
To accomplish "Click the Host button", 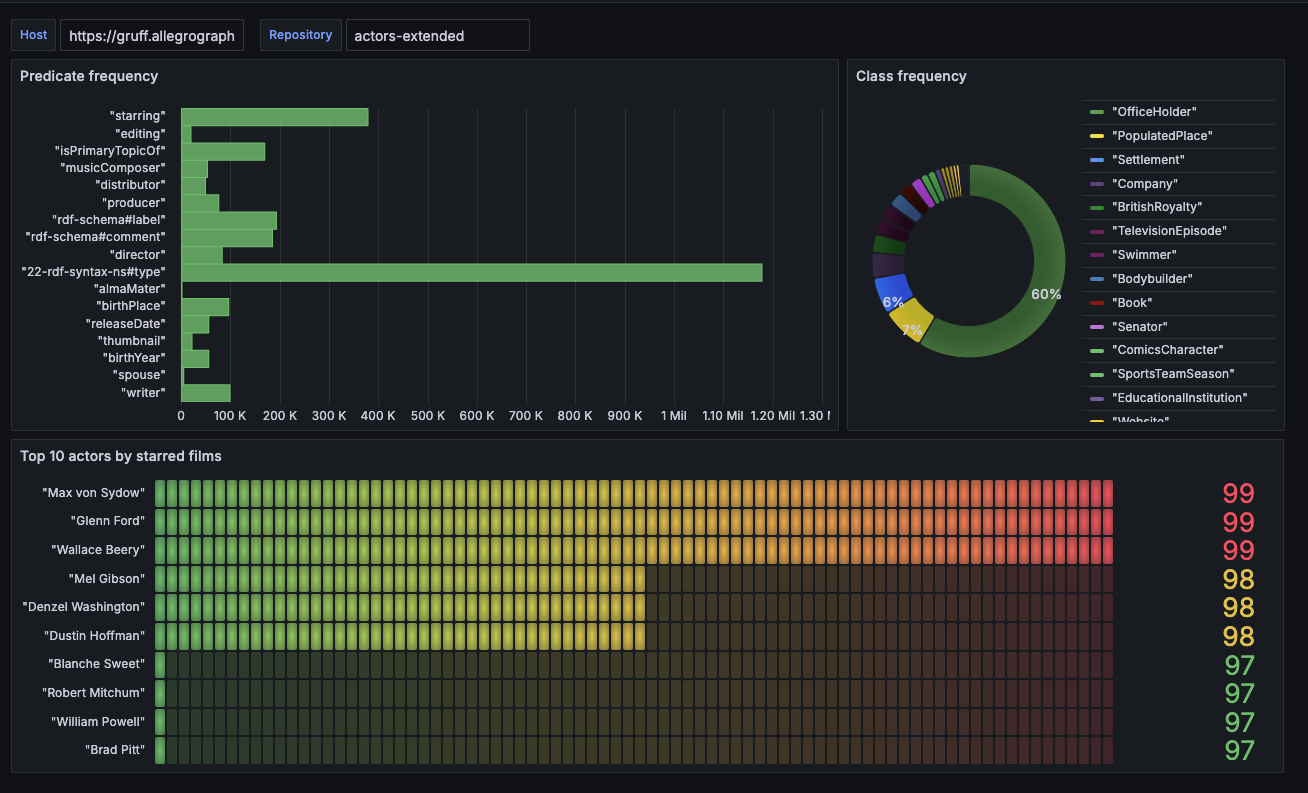I will [33, 34].
